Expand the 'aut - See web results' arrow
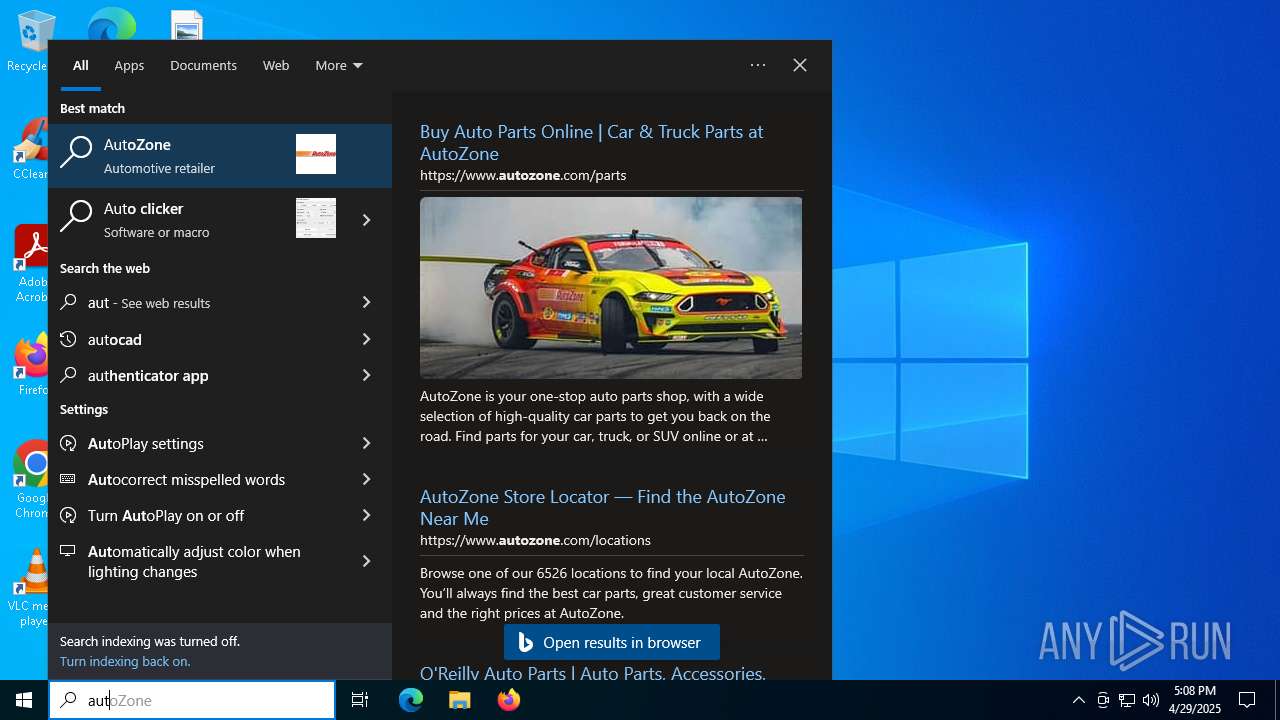Image resolution: width=1280 pixels, height=720 pixels. [367, 302]
